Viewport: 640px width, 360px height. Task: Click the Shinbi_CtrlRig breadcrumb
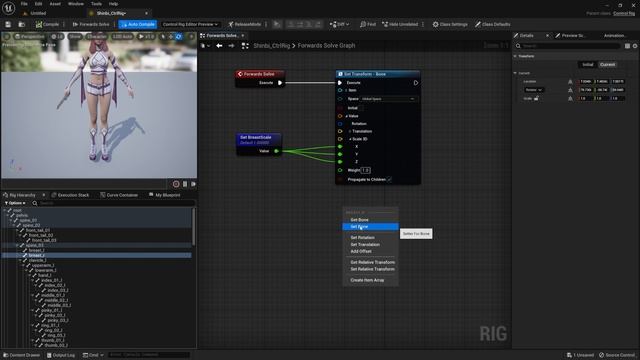[x=271, y=46]
